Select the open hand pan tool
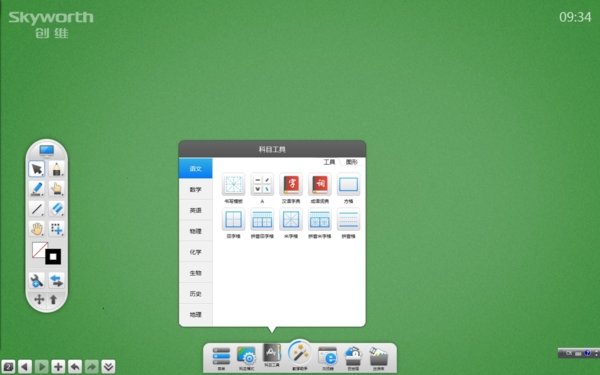 coord(37,228)
